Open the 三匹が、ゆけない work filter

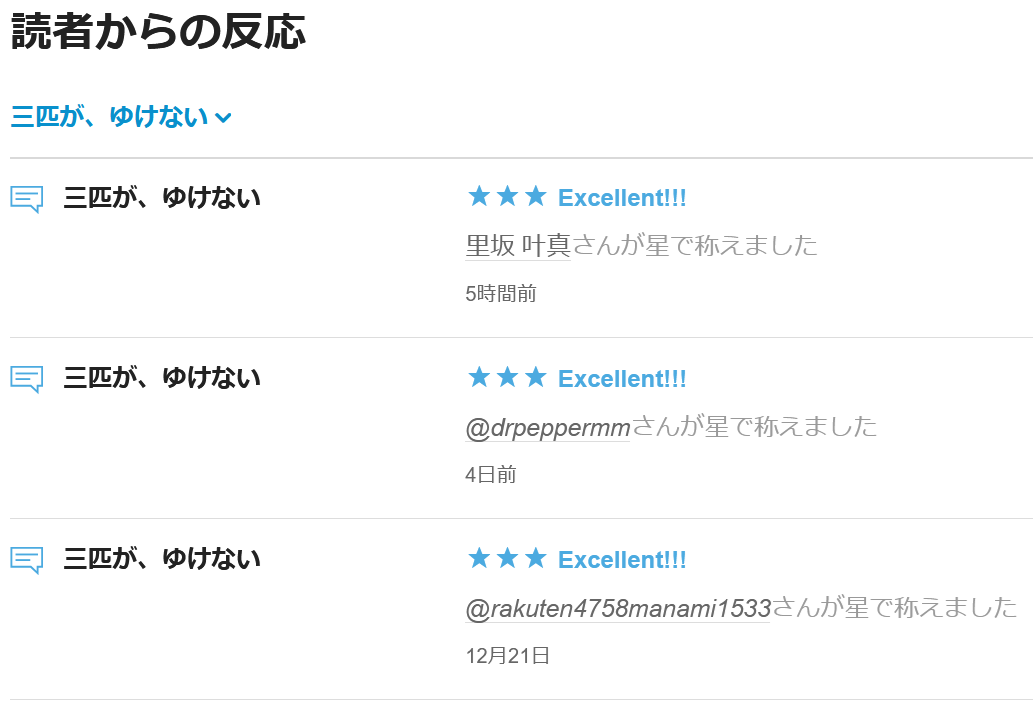click(110, 117)
